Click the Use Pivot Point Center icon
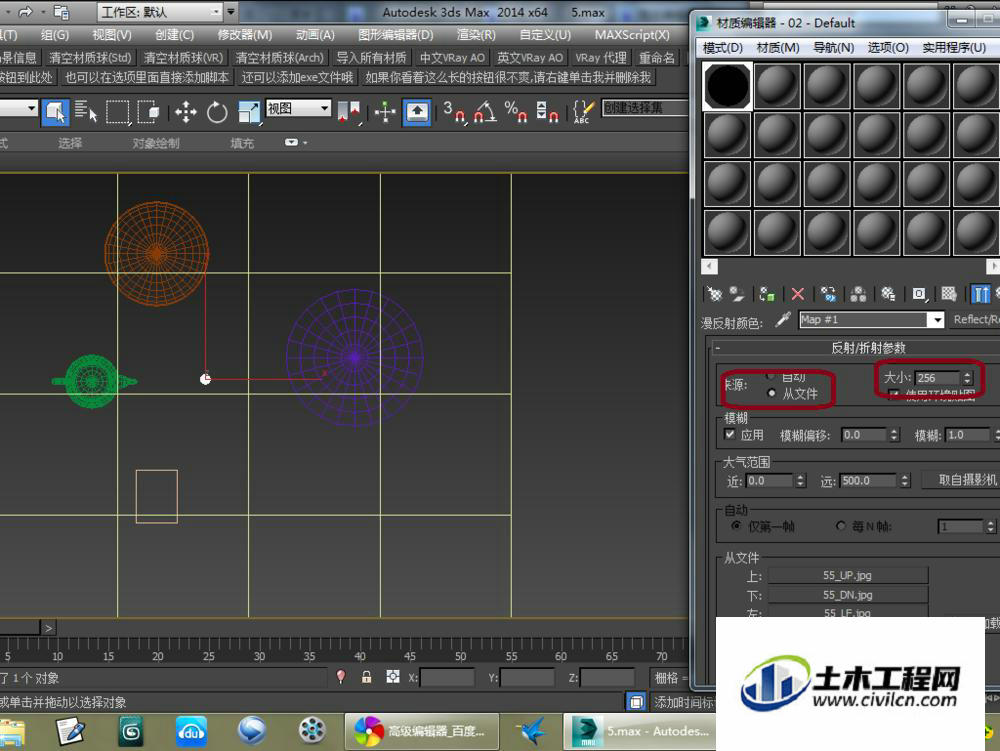 pos(349,112)
